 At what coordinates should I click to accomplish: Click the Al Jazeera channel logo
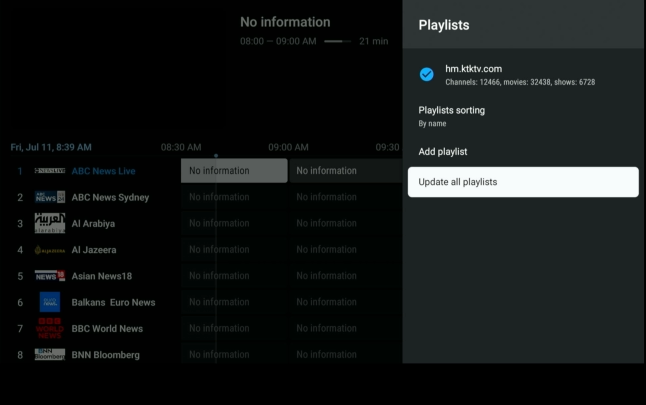click(50, 250)
